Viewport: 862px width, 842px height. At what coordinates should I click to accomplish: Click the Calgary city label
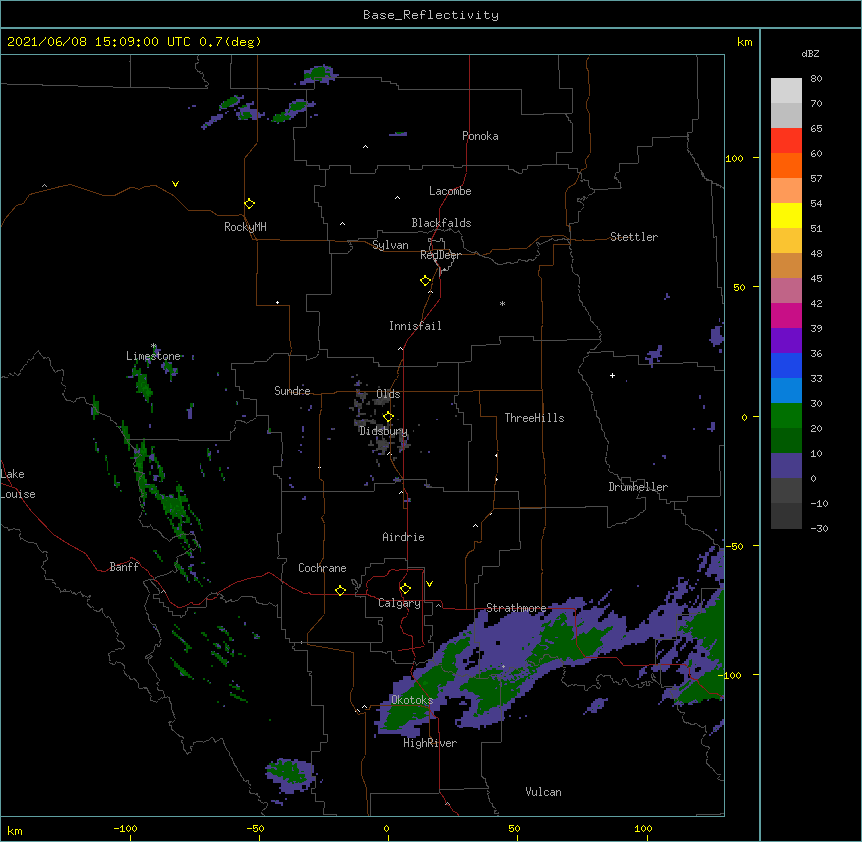[x=399, y=603]
